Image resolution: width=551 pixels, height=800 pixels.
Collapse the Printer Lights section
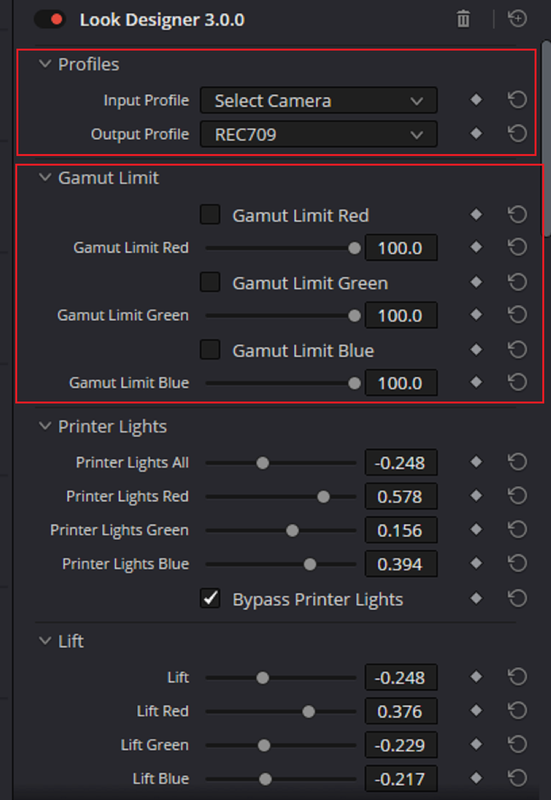coord(45,426)
